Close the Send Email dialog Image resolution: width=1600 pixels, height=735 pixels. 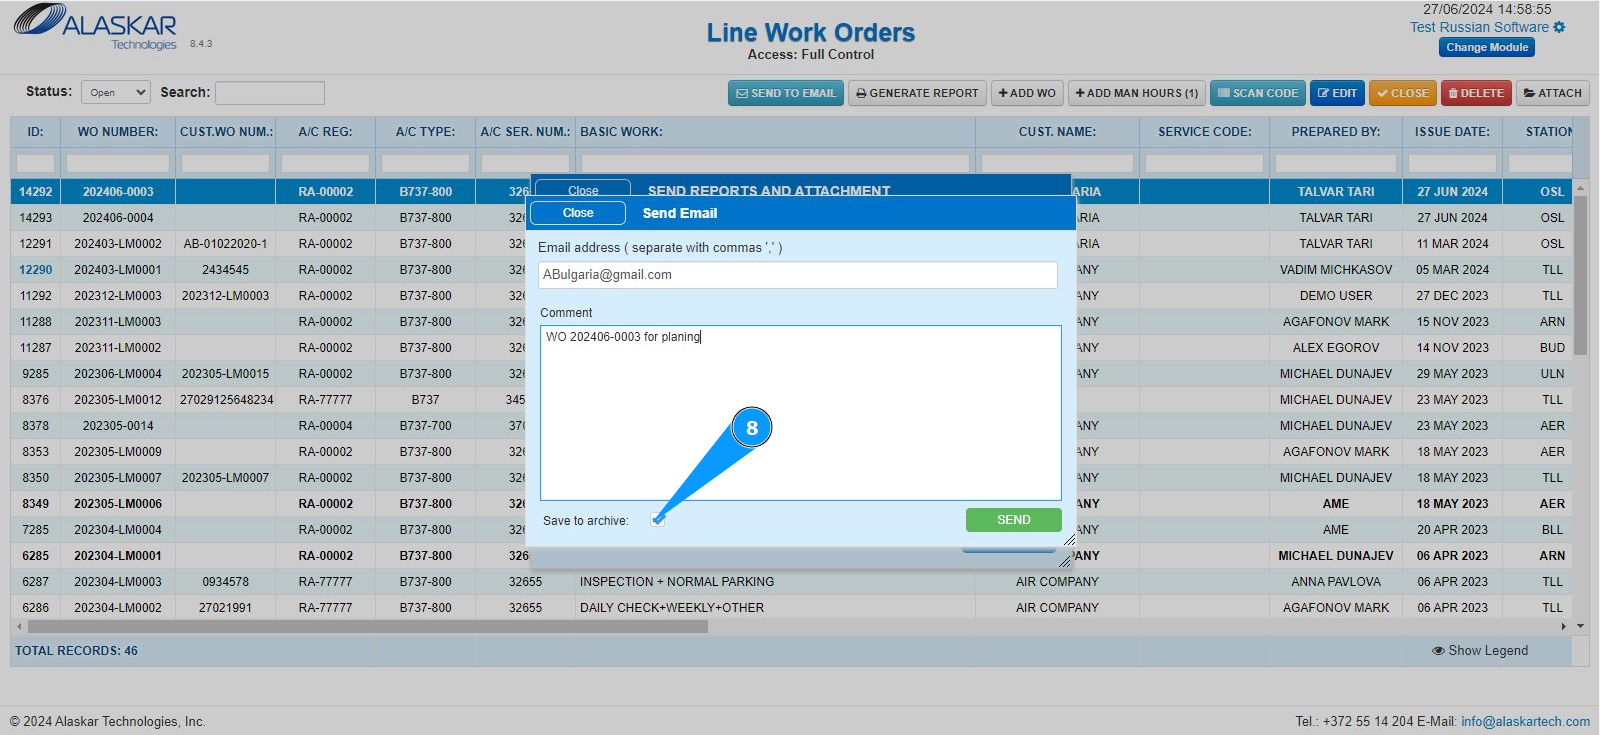(578, 213)
